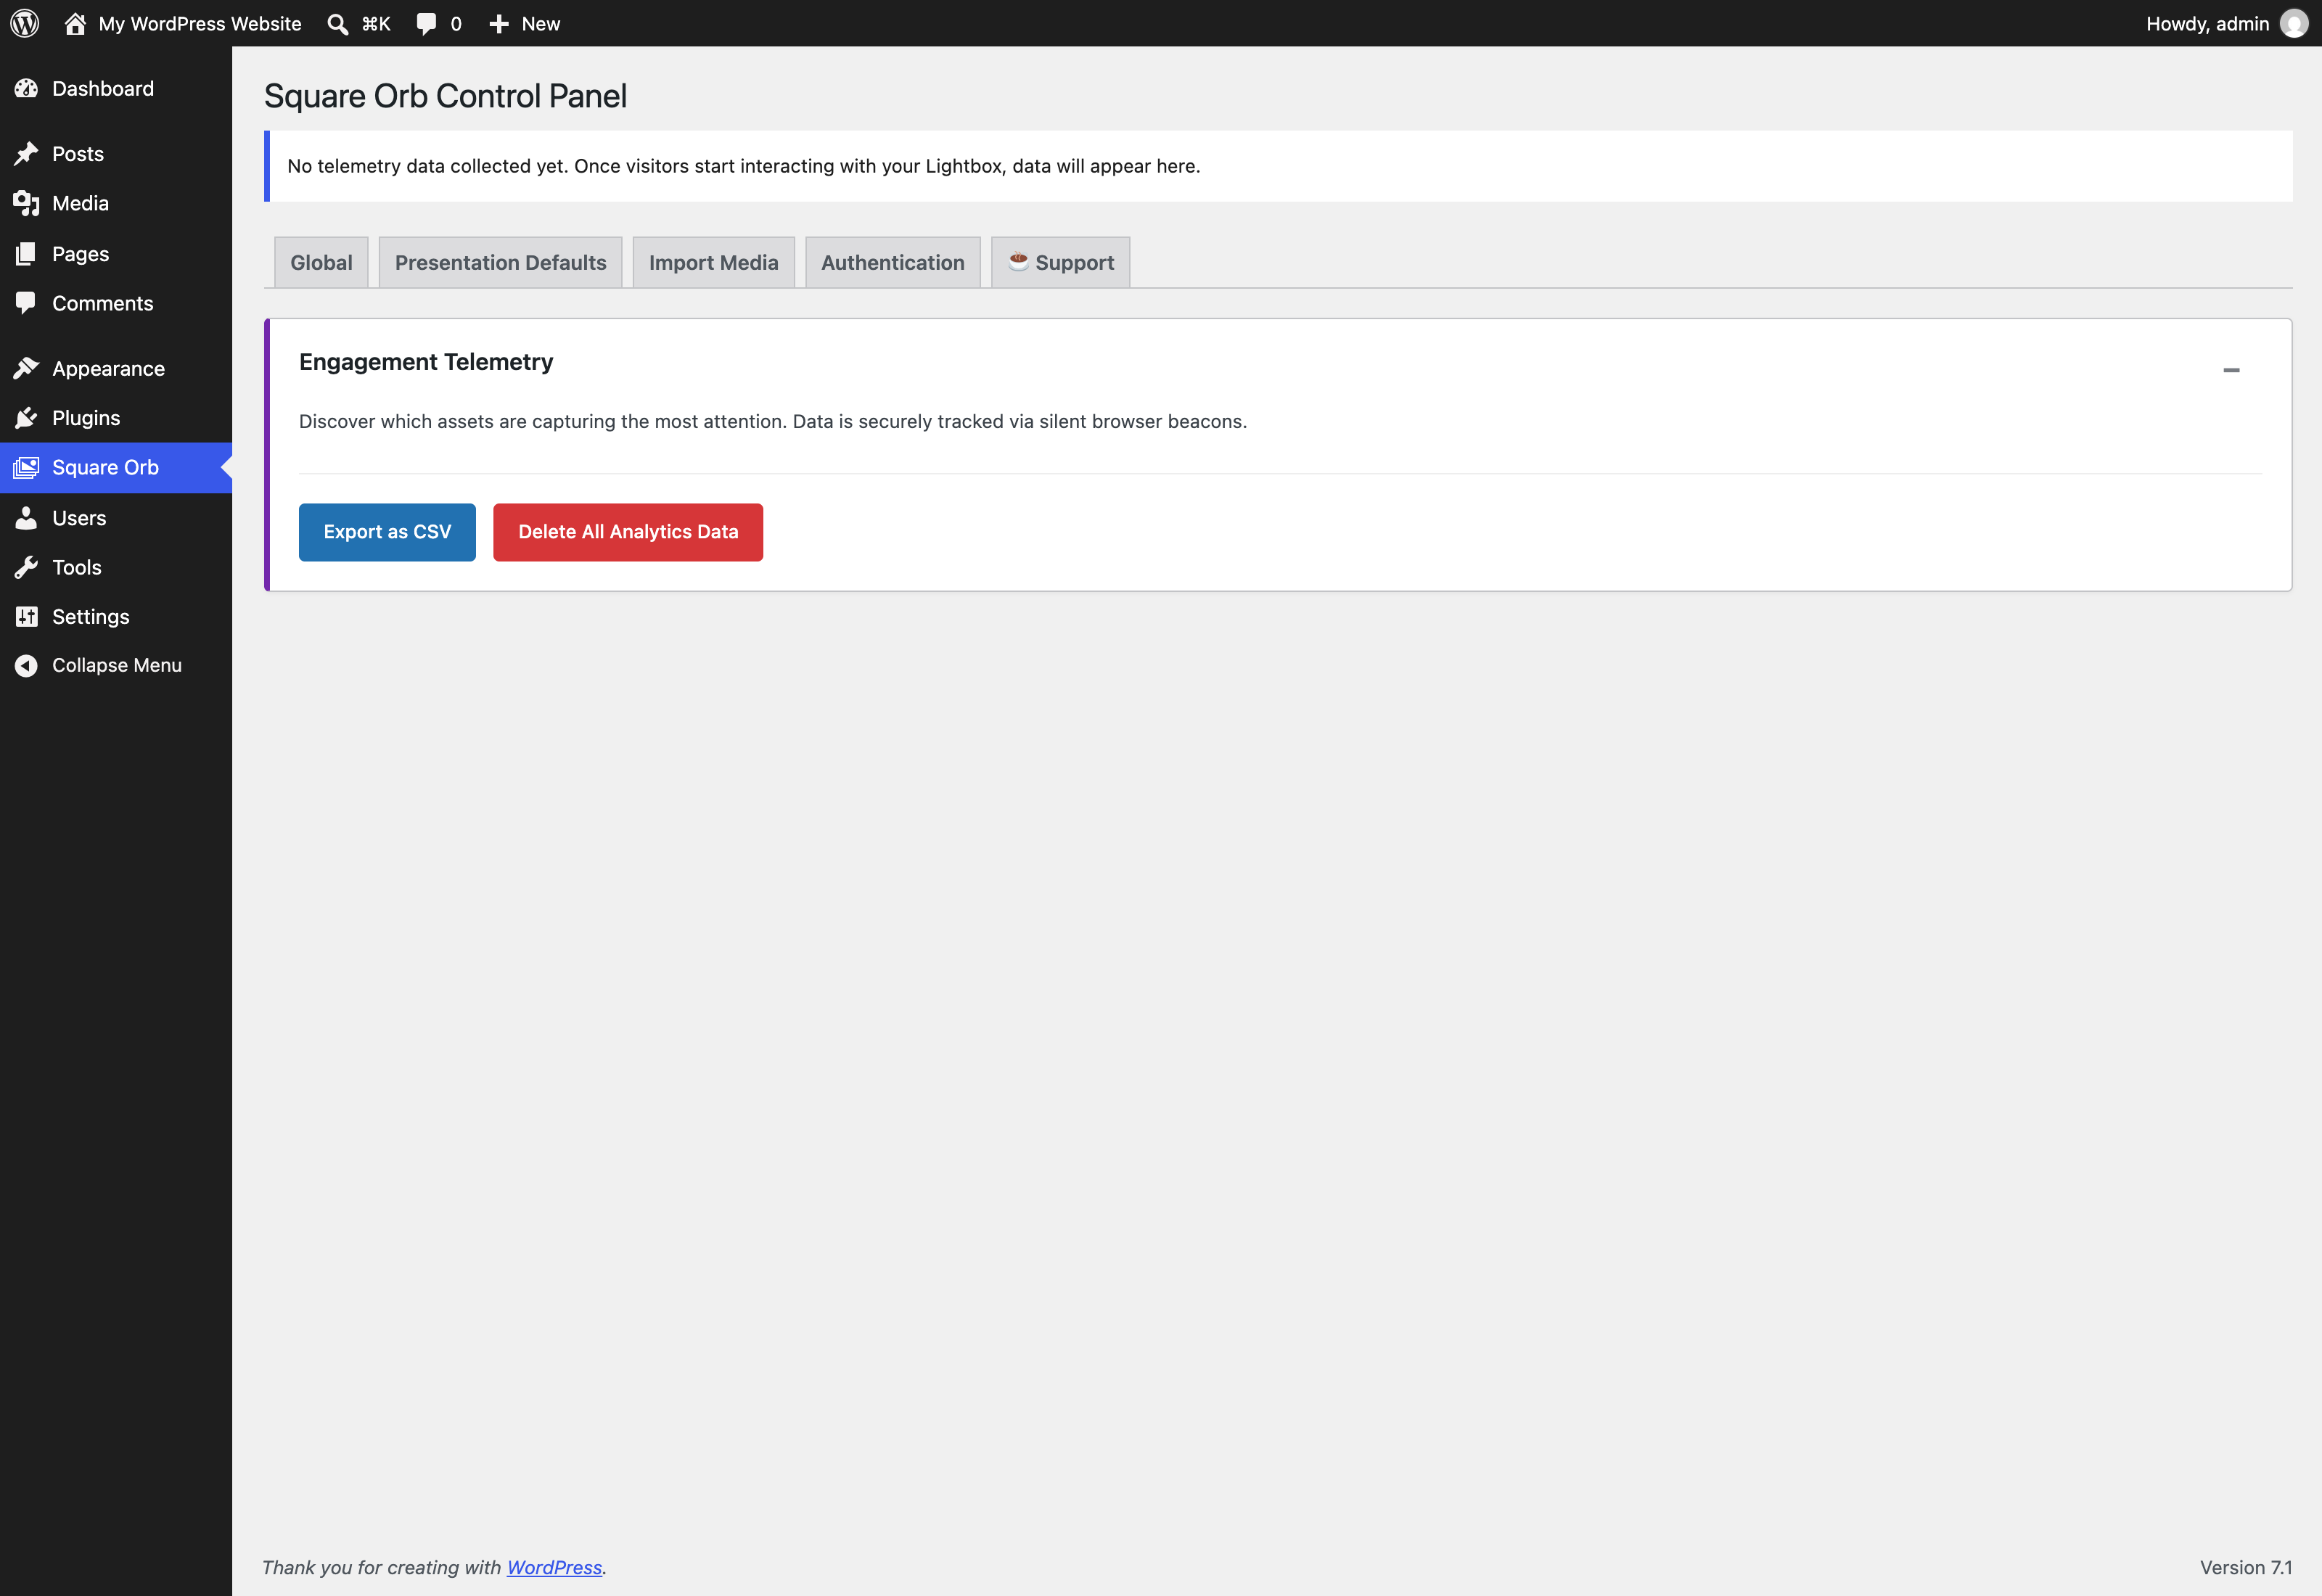Viewport: 2322px width, 1596px height.
Task: Click the Media icon in sidebar
Action: [26, 203]
